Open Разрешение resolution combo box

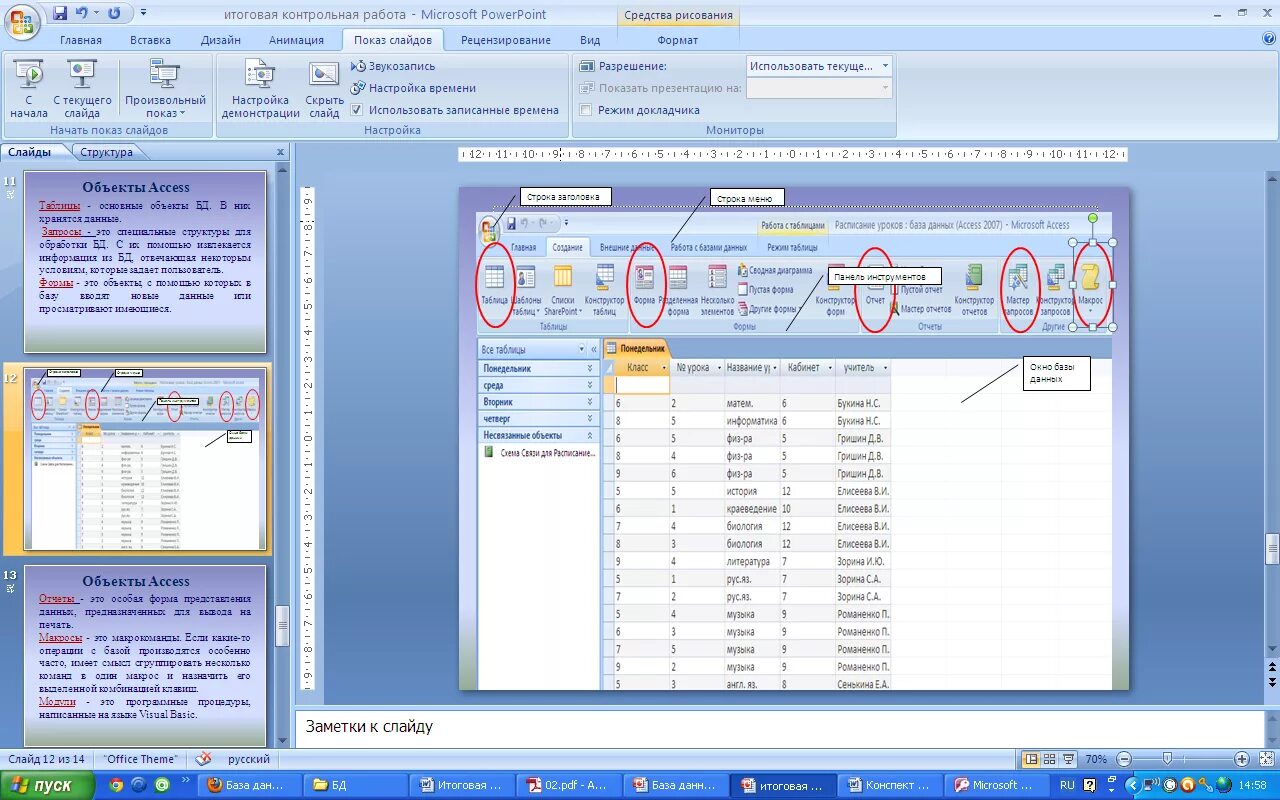(x=819, y=66)
